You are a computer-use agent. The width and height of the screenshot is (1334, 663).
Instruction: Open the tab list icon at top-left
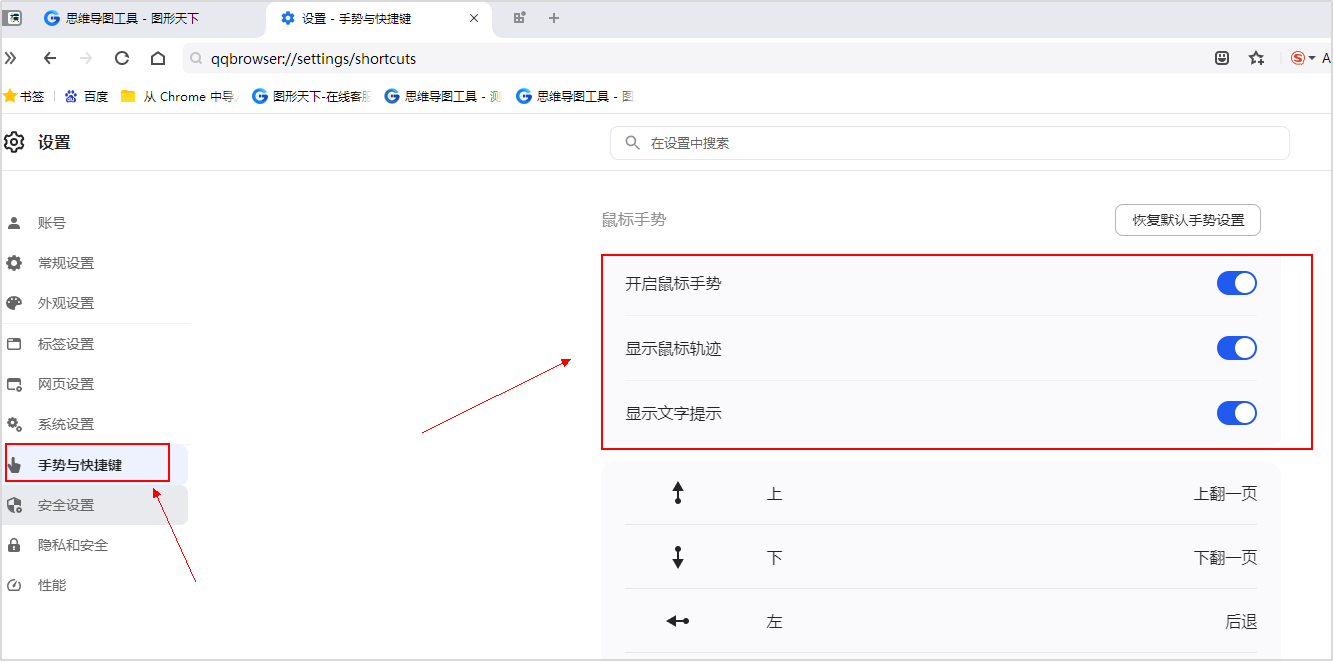tap(13, 18)
